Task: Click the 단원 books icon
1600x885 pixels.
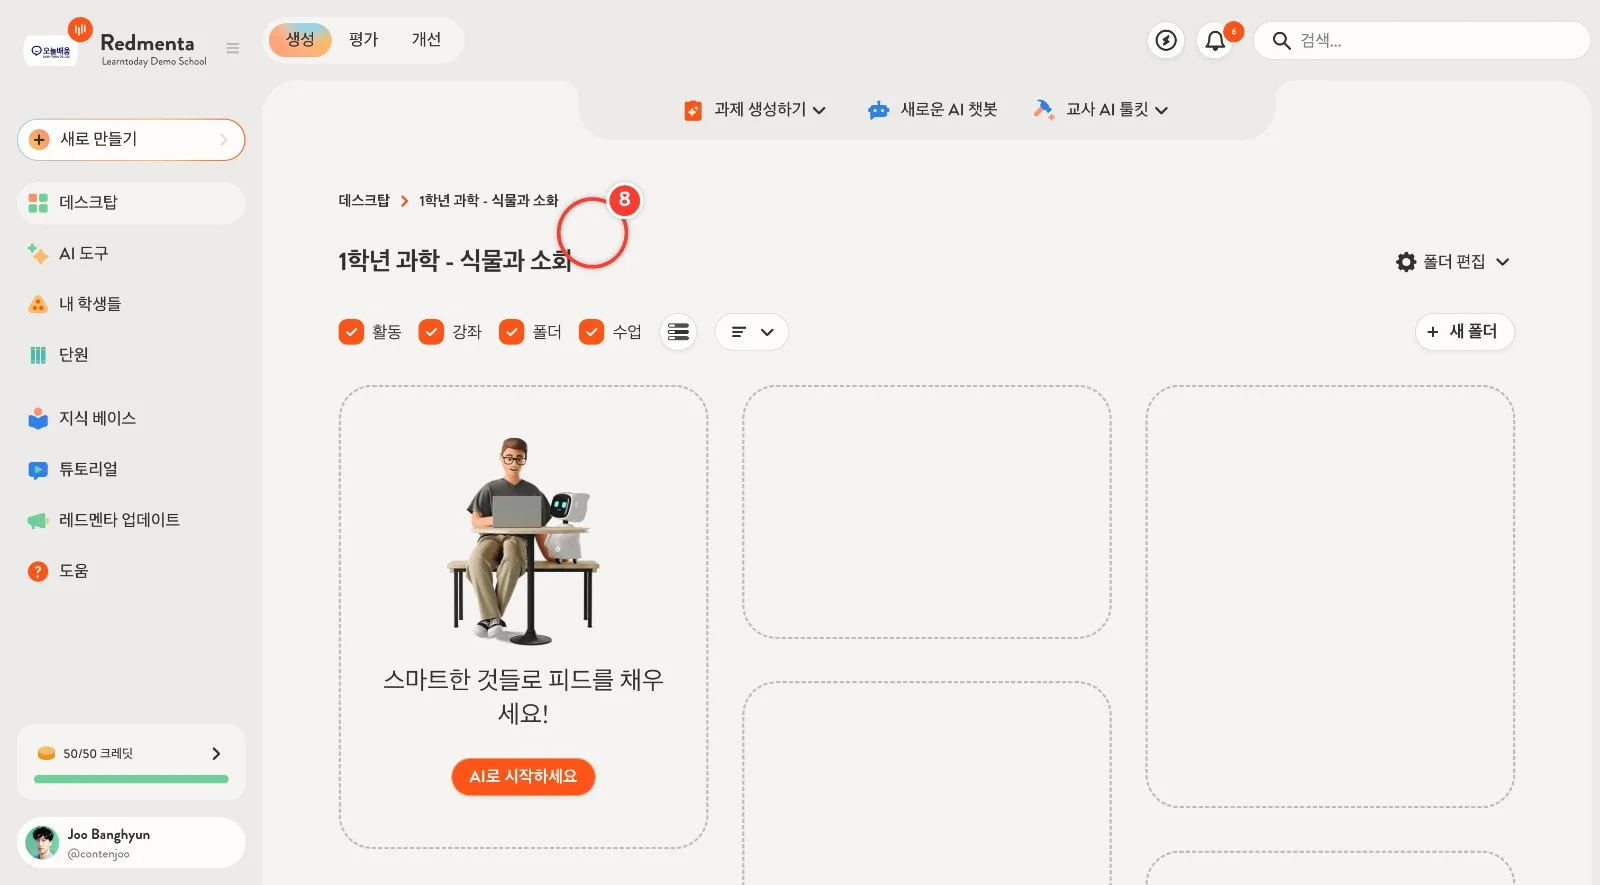Action: pos(38,355)
